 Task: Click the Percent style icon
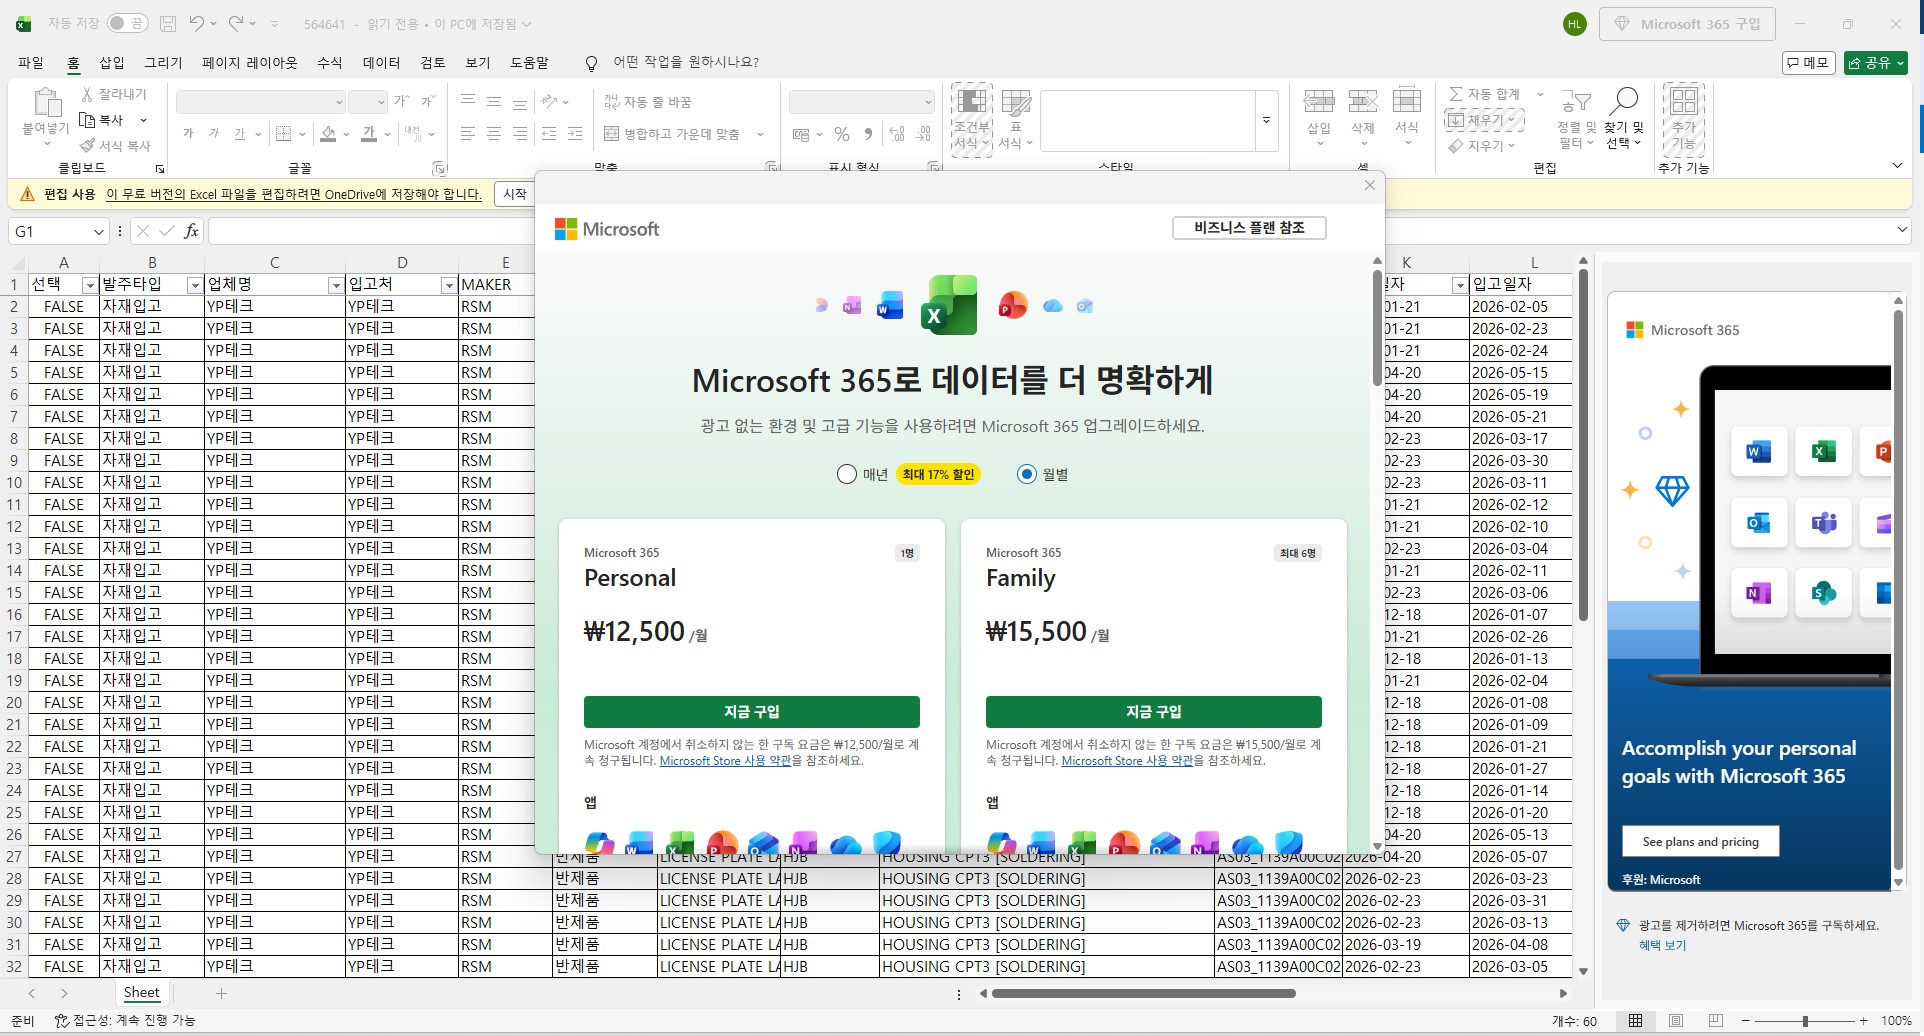(x=842, y=134)
